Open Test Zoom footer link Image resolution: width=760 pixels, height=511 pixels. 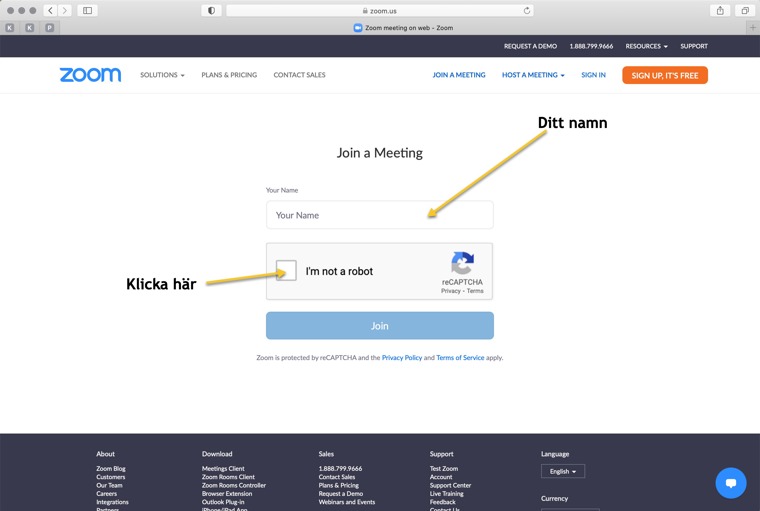click(x=443, y=468)
